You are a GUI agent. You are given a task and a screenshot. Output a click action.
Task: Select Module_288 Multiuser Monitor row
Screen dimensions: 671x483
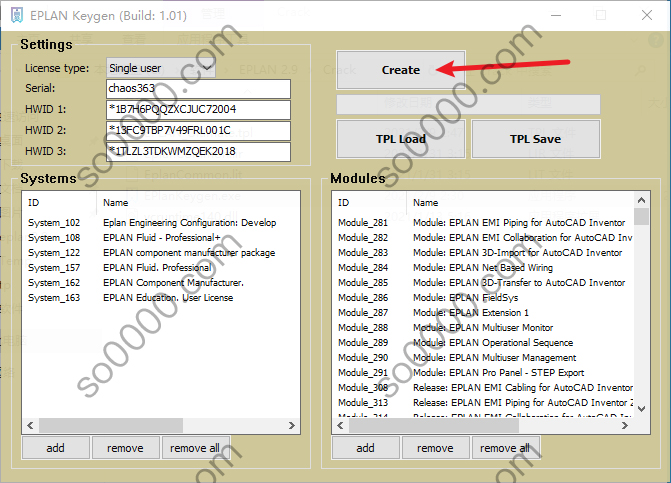(x=483, y=328)
